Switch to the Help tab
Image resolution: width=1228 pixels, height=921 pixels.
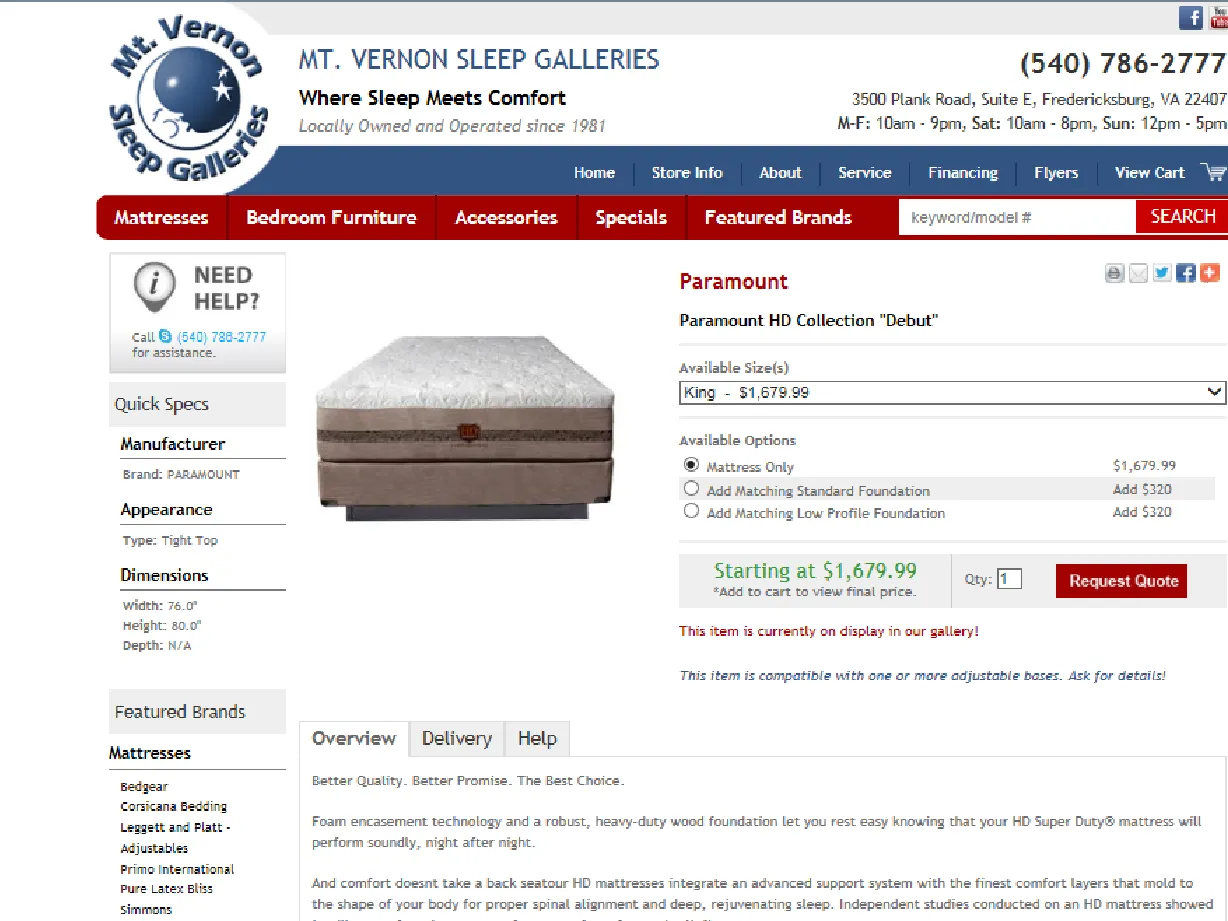point(537,739)
